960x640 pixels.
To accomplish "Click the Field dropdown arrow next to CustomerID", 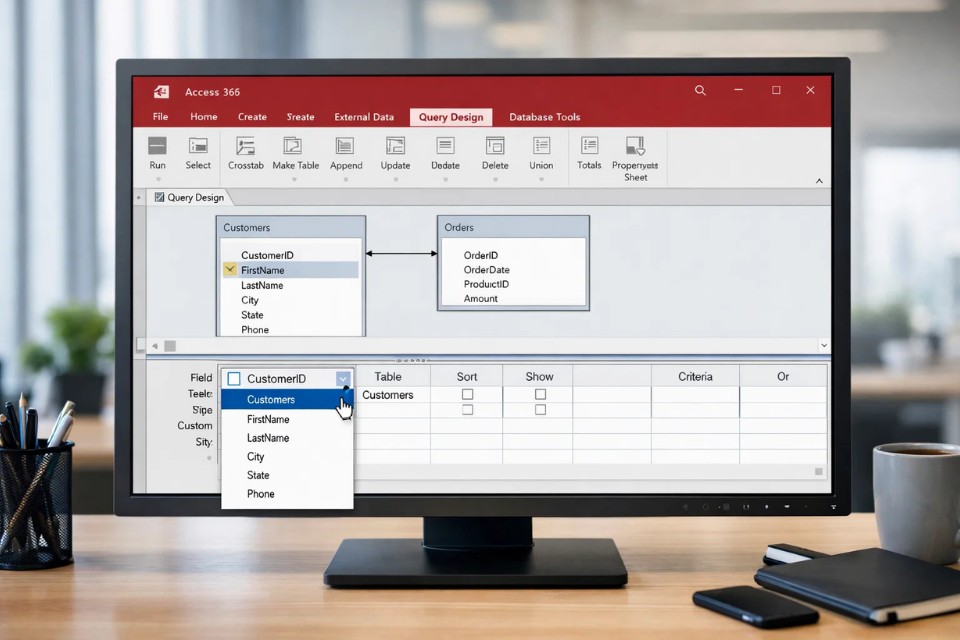I will tap(343, 379).
